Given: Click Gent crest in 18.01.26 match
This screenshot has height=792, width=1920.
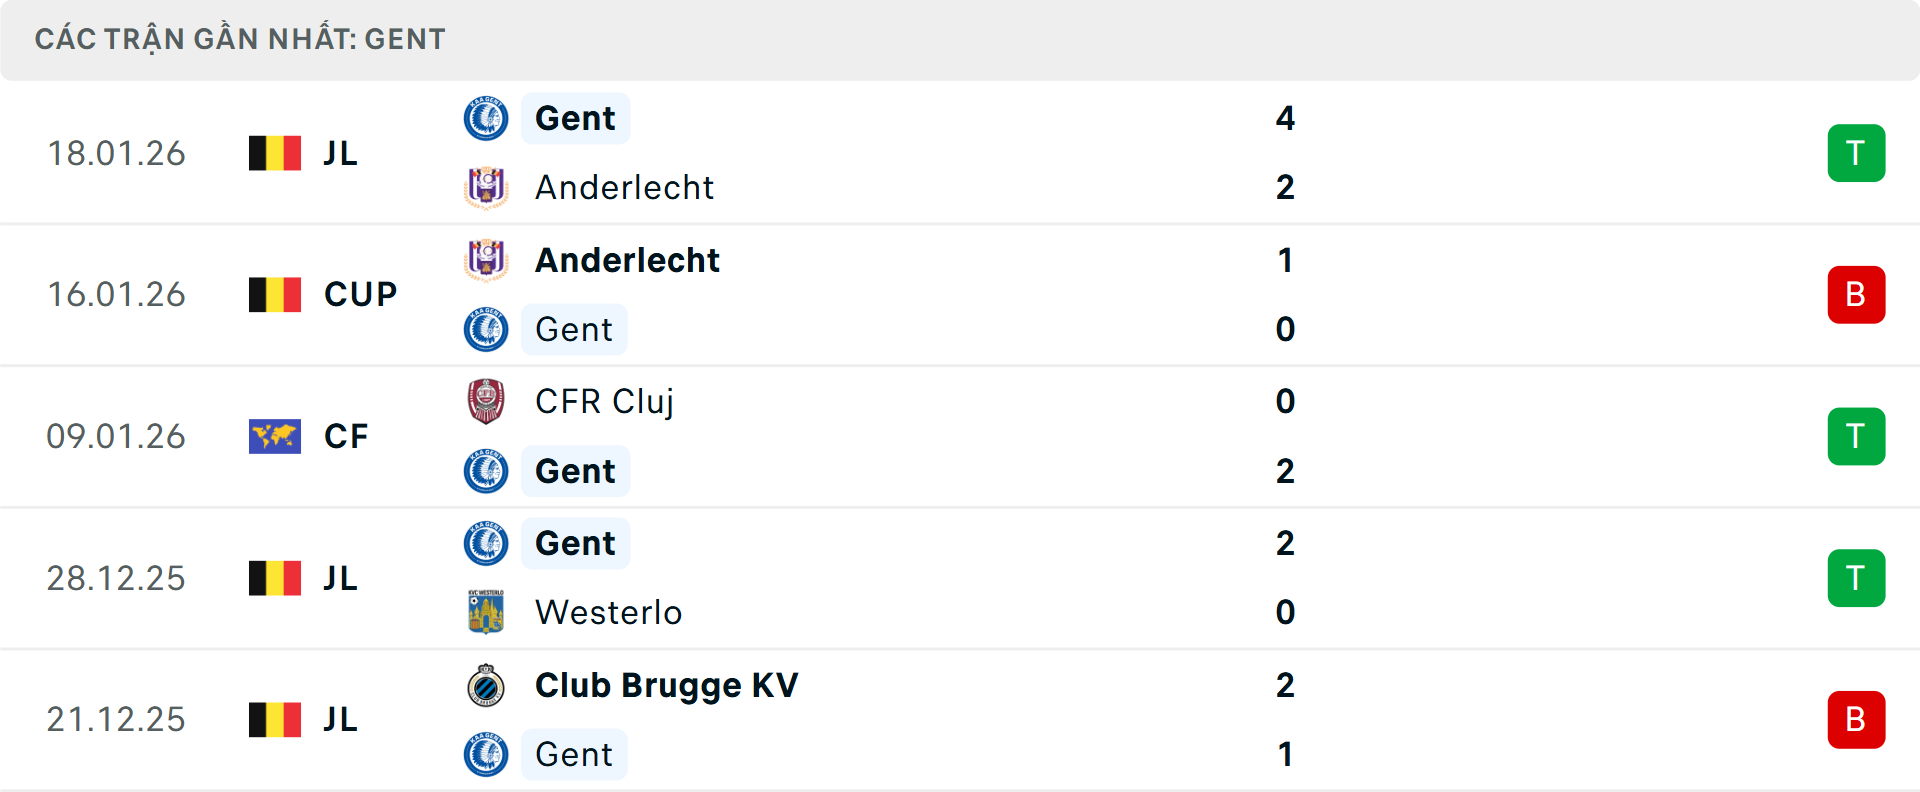Looking at the screenshot, I should pyautogui.click(x=486, y=119).
